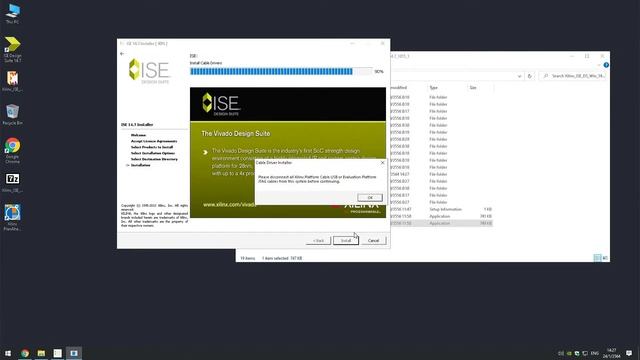The width and height of the screenshot is (640, 360).
Task: Click the active installer taskbar icon
Action: [74, 353]
